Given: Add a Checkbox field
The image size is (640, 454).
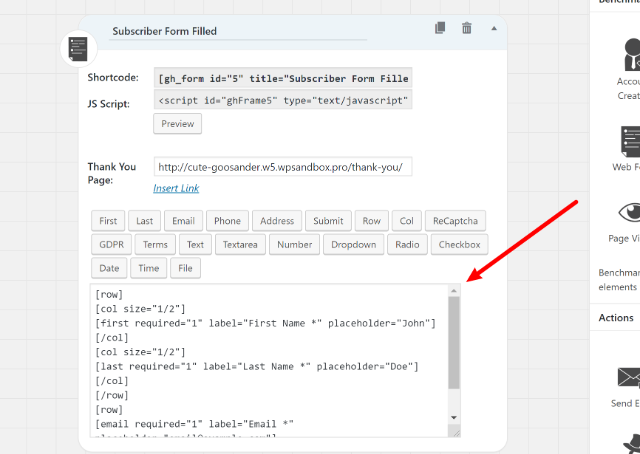Looking at the screenshot, I should coord(459,245).
